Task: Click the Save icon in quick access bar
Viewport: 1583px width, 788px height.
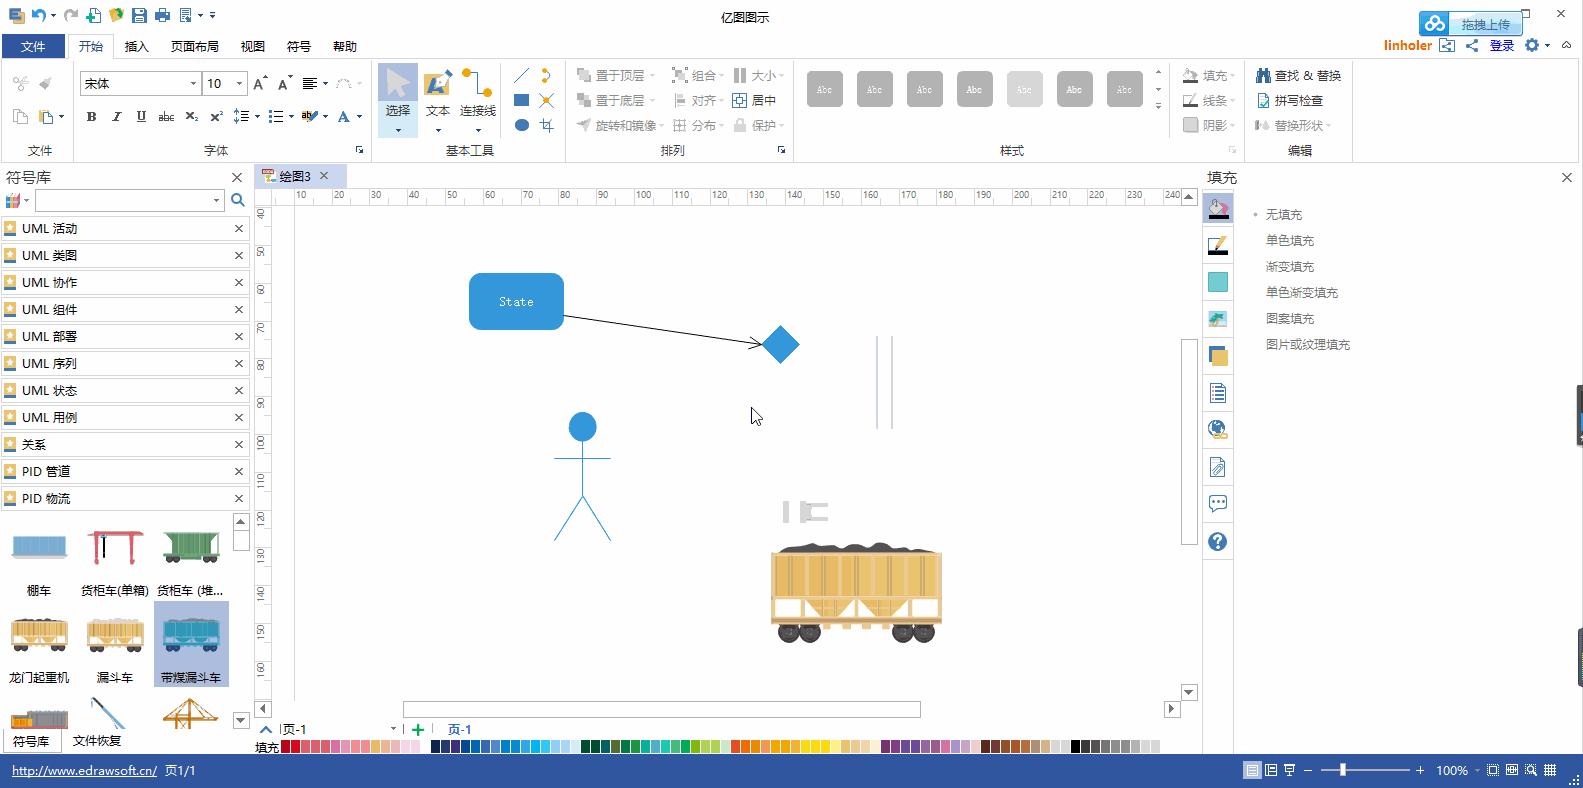Action: (139, 15)
